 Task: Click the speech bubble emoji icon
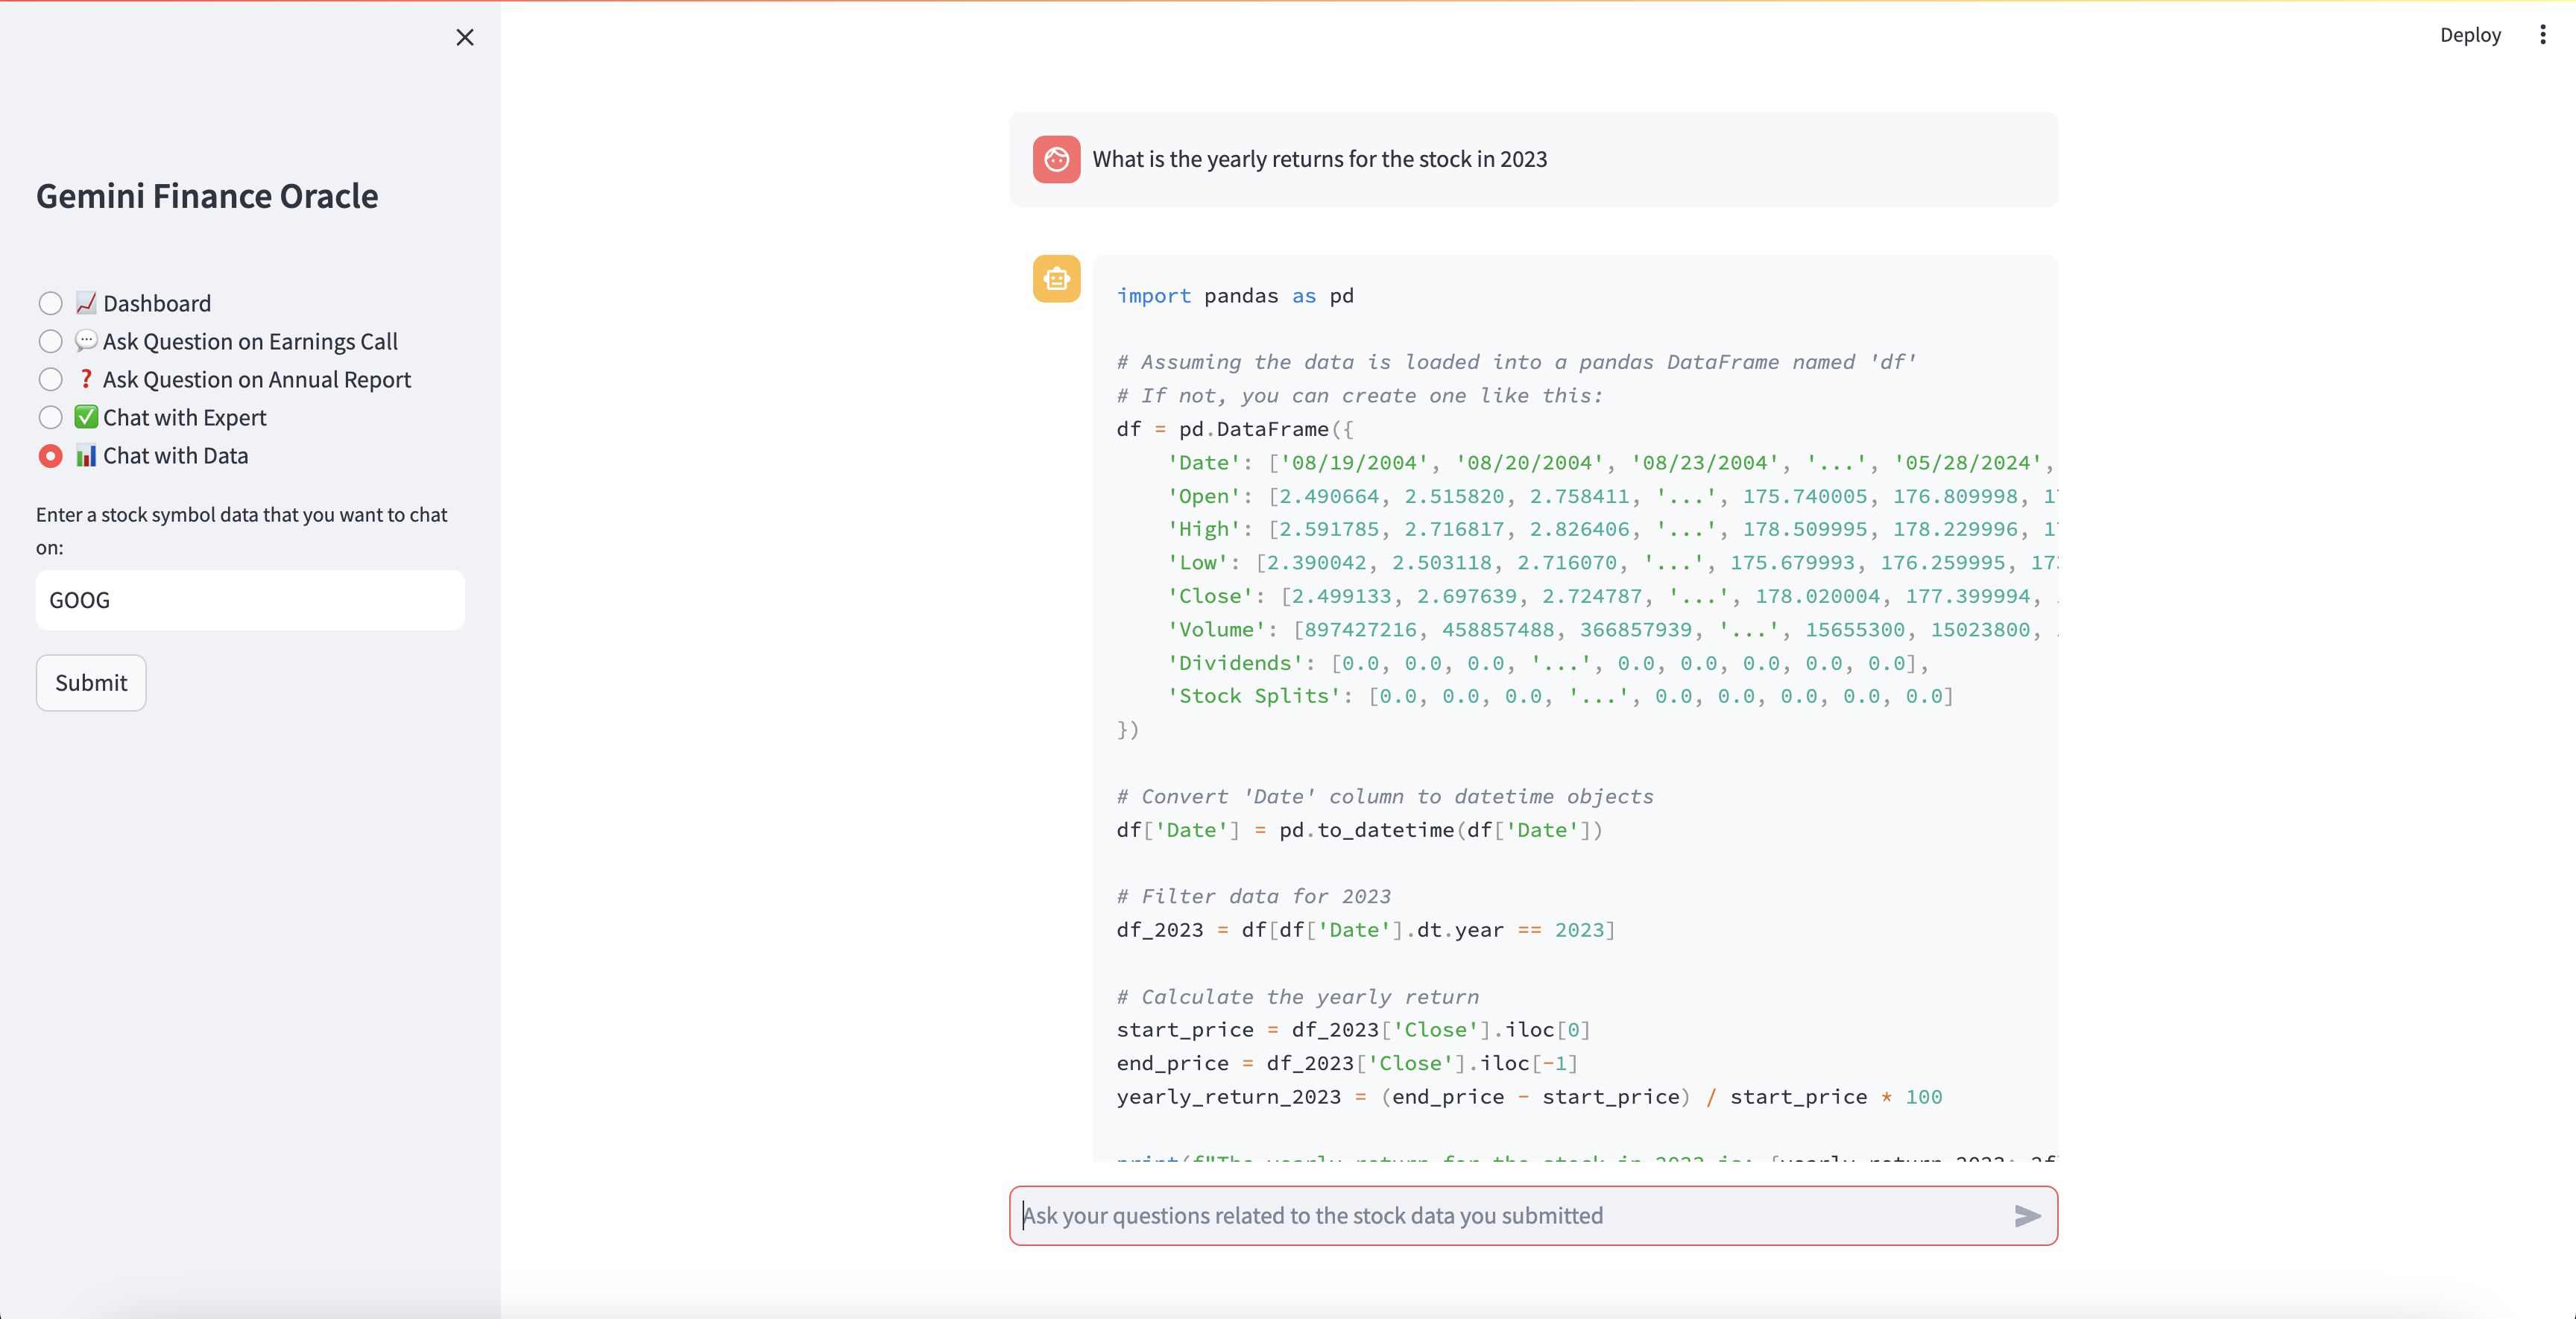(86, 341)
